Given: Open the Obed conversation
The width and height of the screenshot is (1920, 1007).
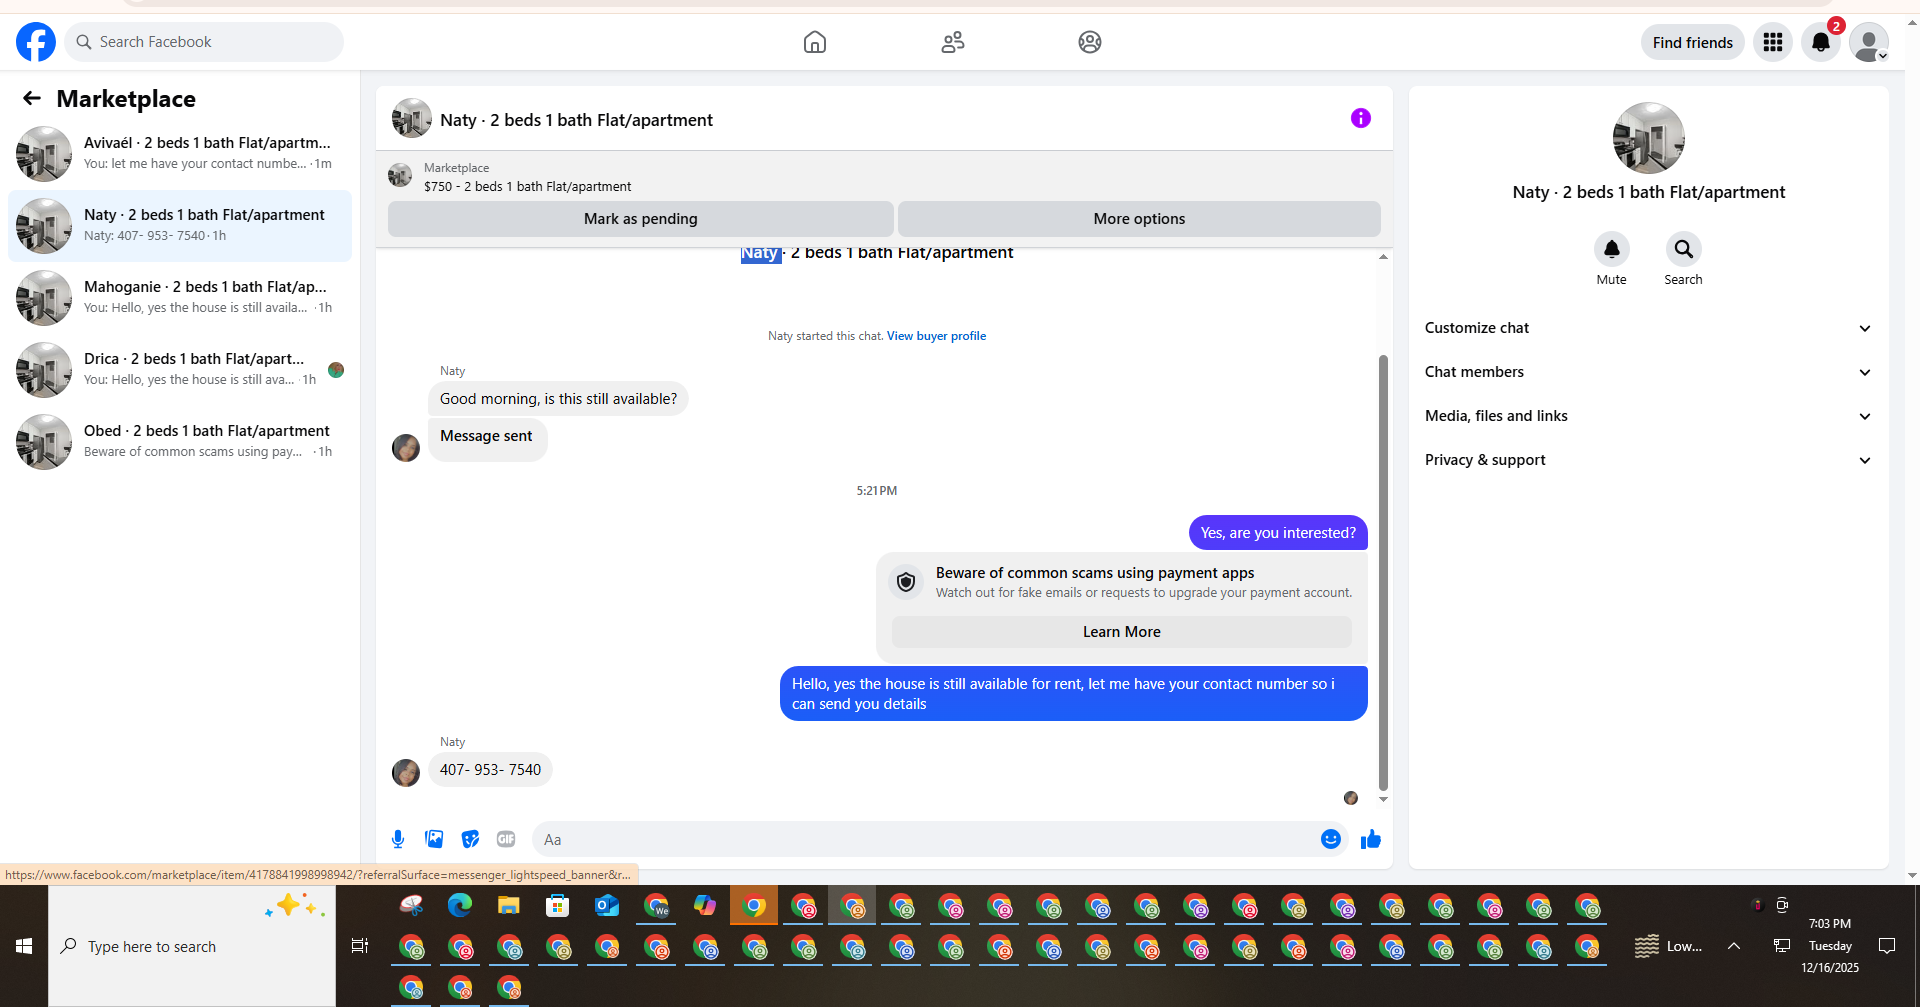Looking at the screenshot, I should pyautogui.click(x=180, y=442).
